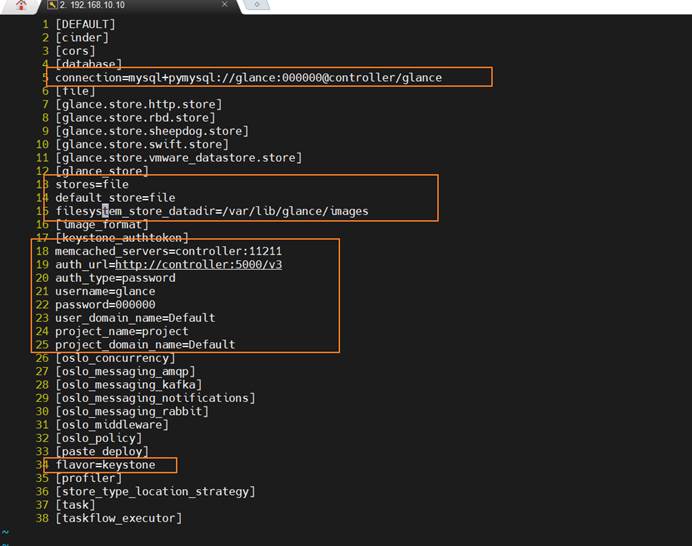692x546 pixels.
Task: Click the [store_type_location_strategy] line
Action: click(155, 491)
